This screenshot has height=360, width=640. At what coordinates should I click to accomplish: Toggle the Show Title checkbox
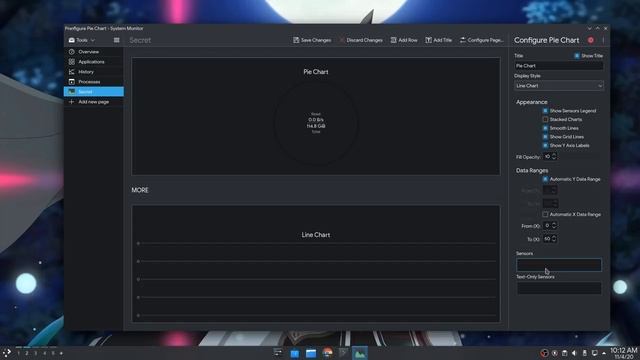[x=577, y=56]
